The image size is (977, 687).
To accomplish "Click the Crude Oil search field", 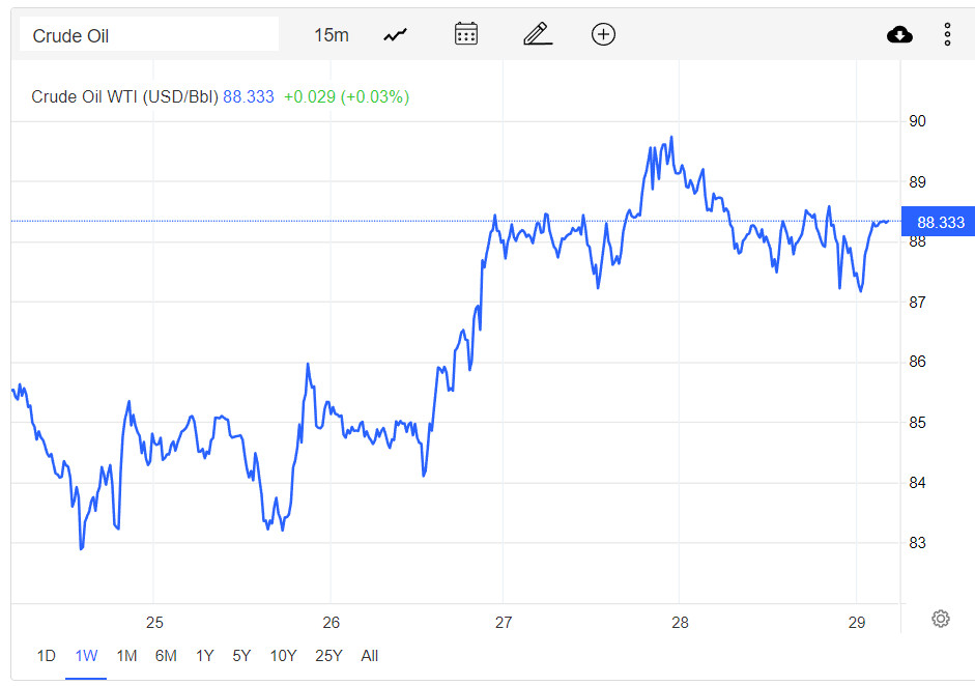I will (150, 35).
